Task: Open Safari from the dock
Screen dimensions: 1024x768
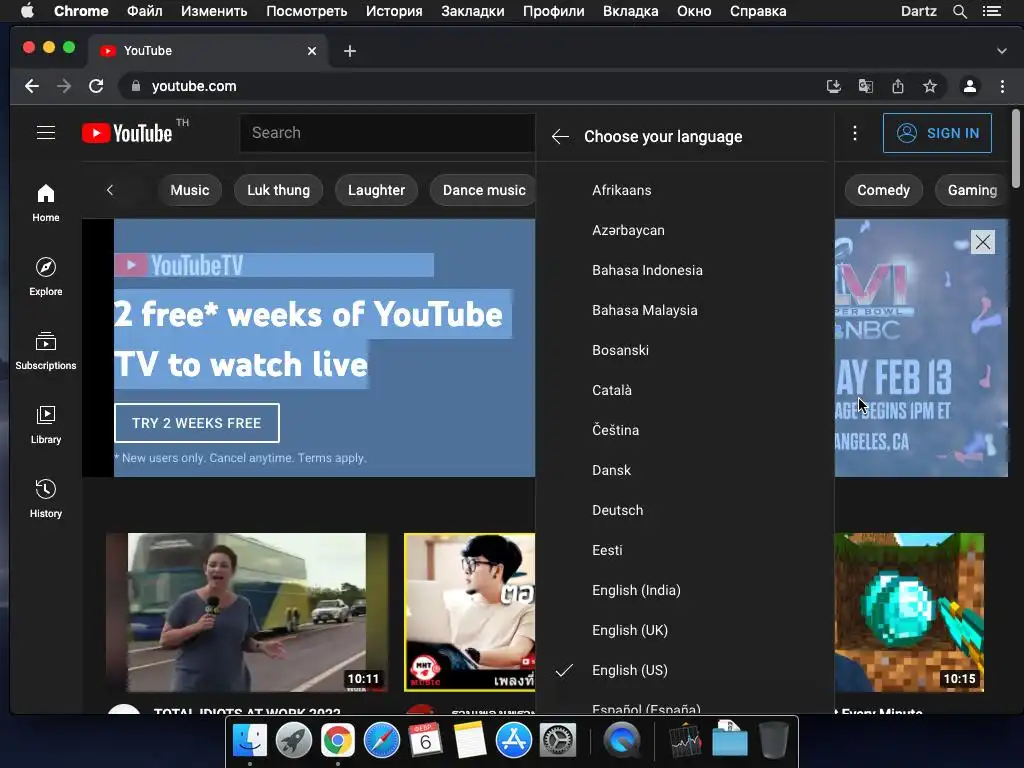Action: [x=381, y=741]
